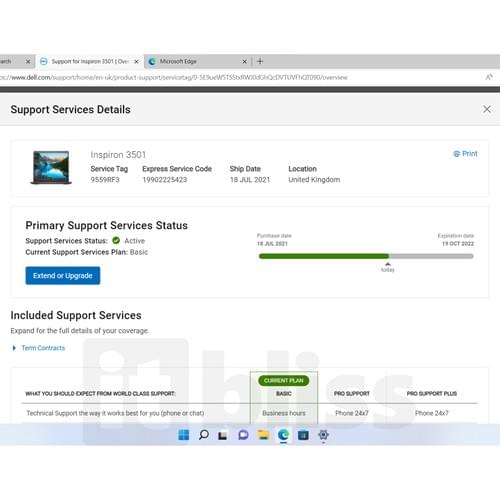Close the Microsoft Edge tab
The width and height of the screenshot is (500, 500).
click(244, 62)
